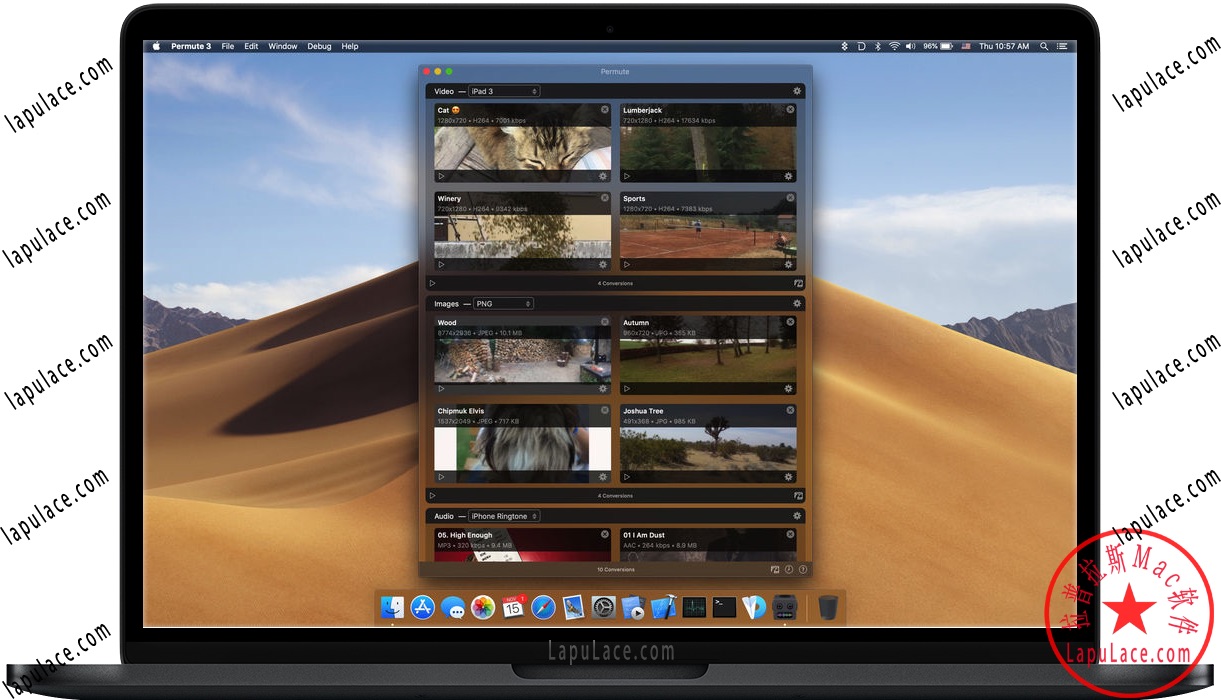The image size is (1221, 700).
Task: Remove the Winery video with its X
Action: pyautogui.click(x=604, y=197)
